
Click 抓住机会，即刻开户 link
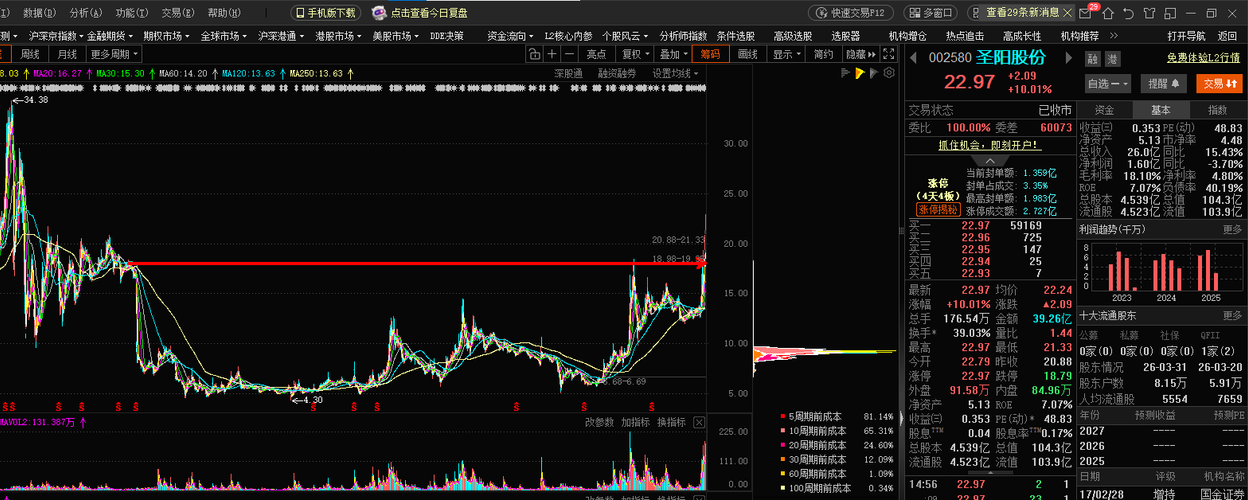tap(989, 146)
